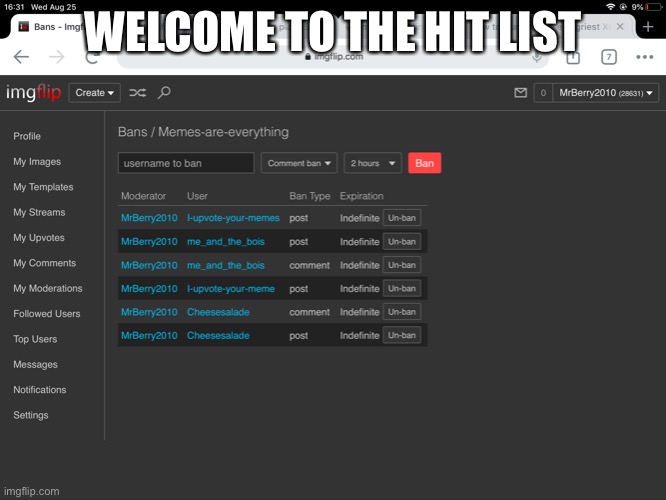666x500 pixels.
Task: Tap the browser back arrow
Action: pos(21,57)
